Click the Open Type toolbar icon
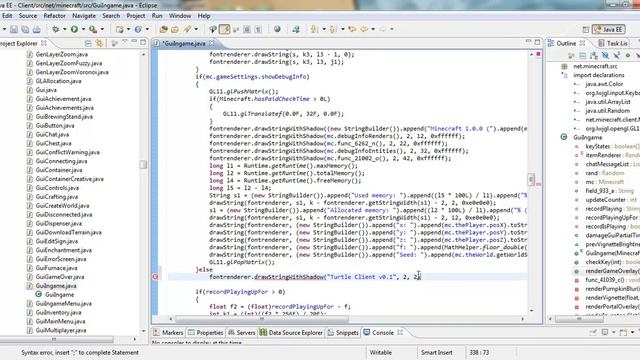Screen dimensions: 640x360 pyautogui.click(x=163, y=29)
